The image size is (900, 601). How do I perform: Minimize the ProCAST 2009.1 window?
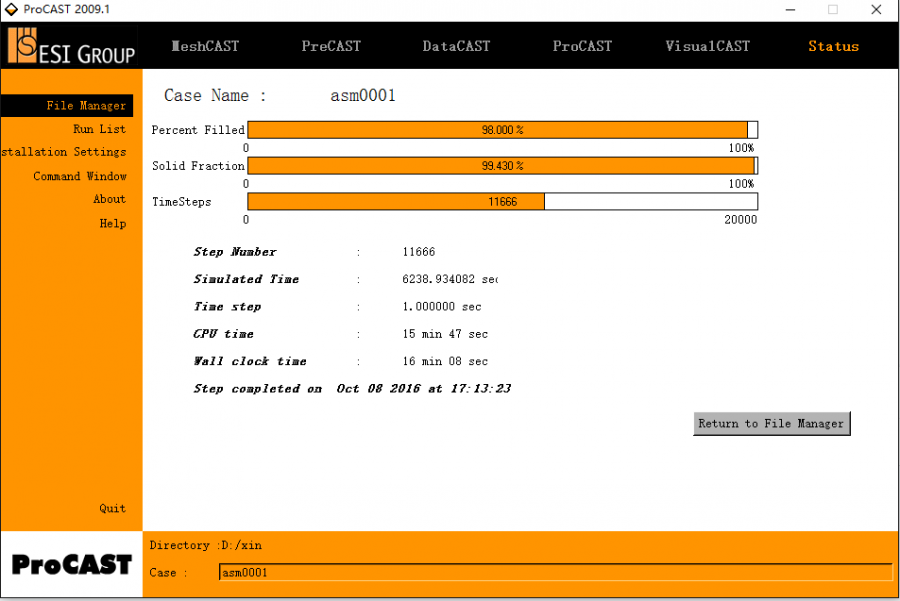point(790,10)
